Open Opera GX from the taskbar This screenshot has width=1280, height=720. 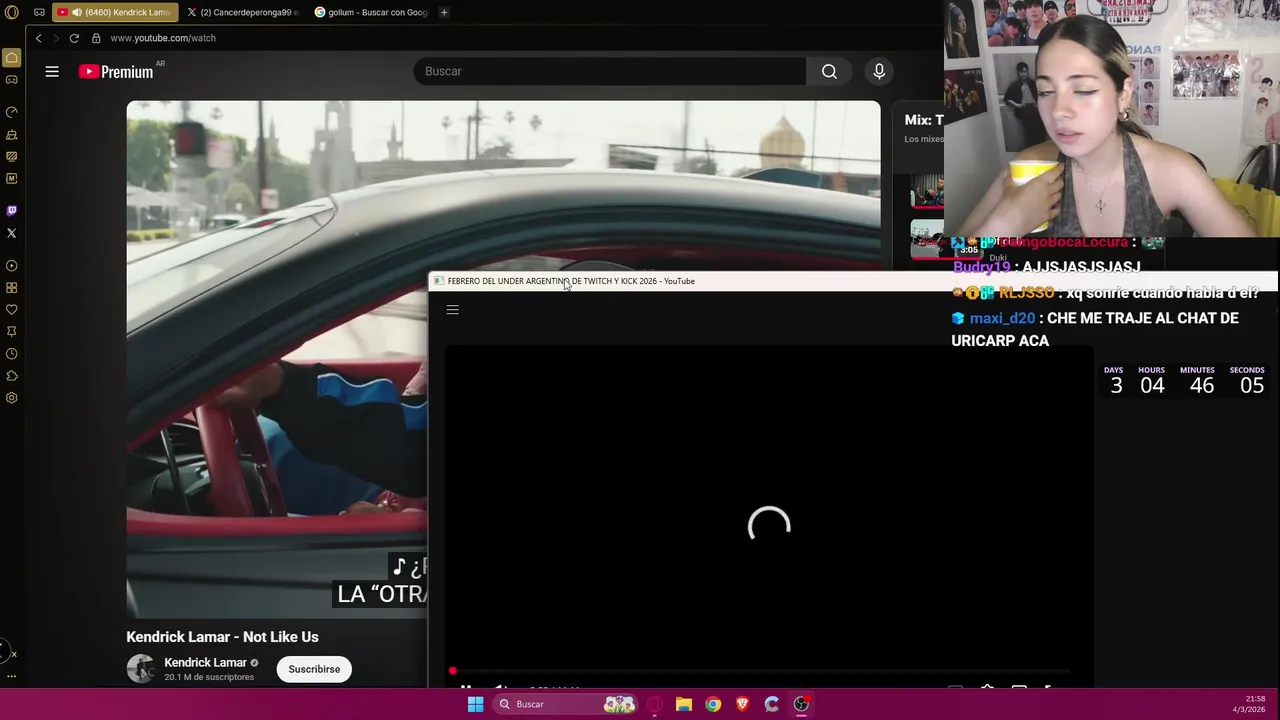[654, 704]
